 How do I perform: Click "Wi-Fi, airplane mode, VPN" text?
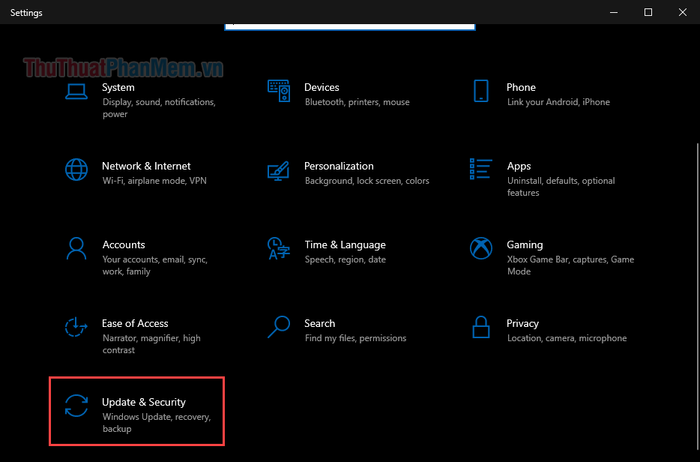[x=154, y=181]
